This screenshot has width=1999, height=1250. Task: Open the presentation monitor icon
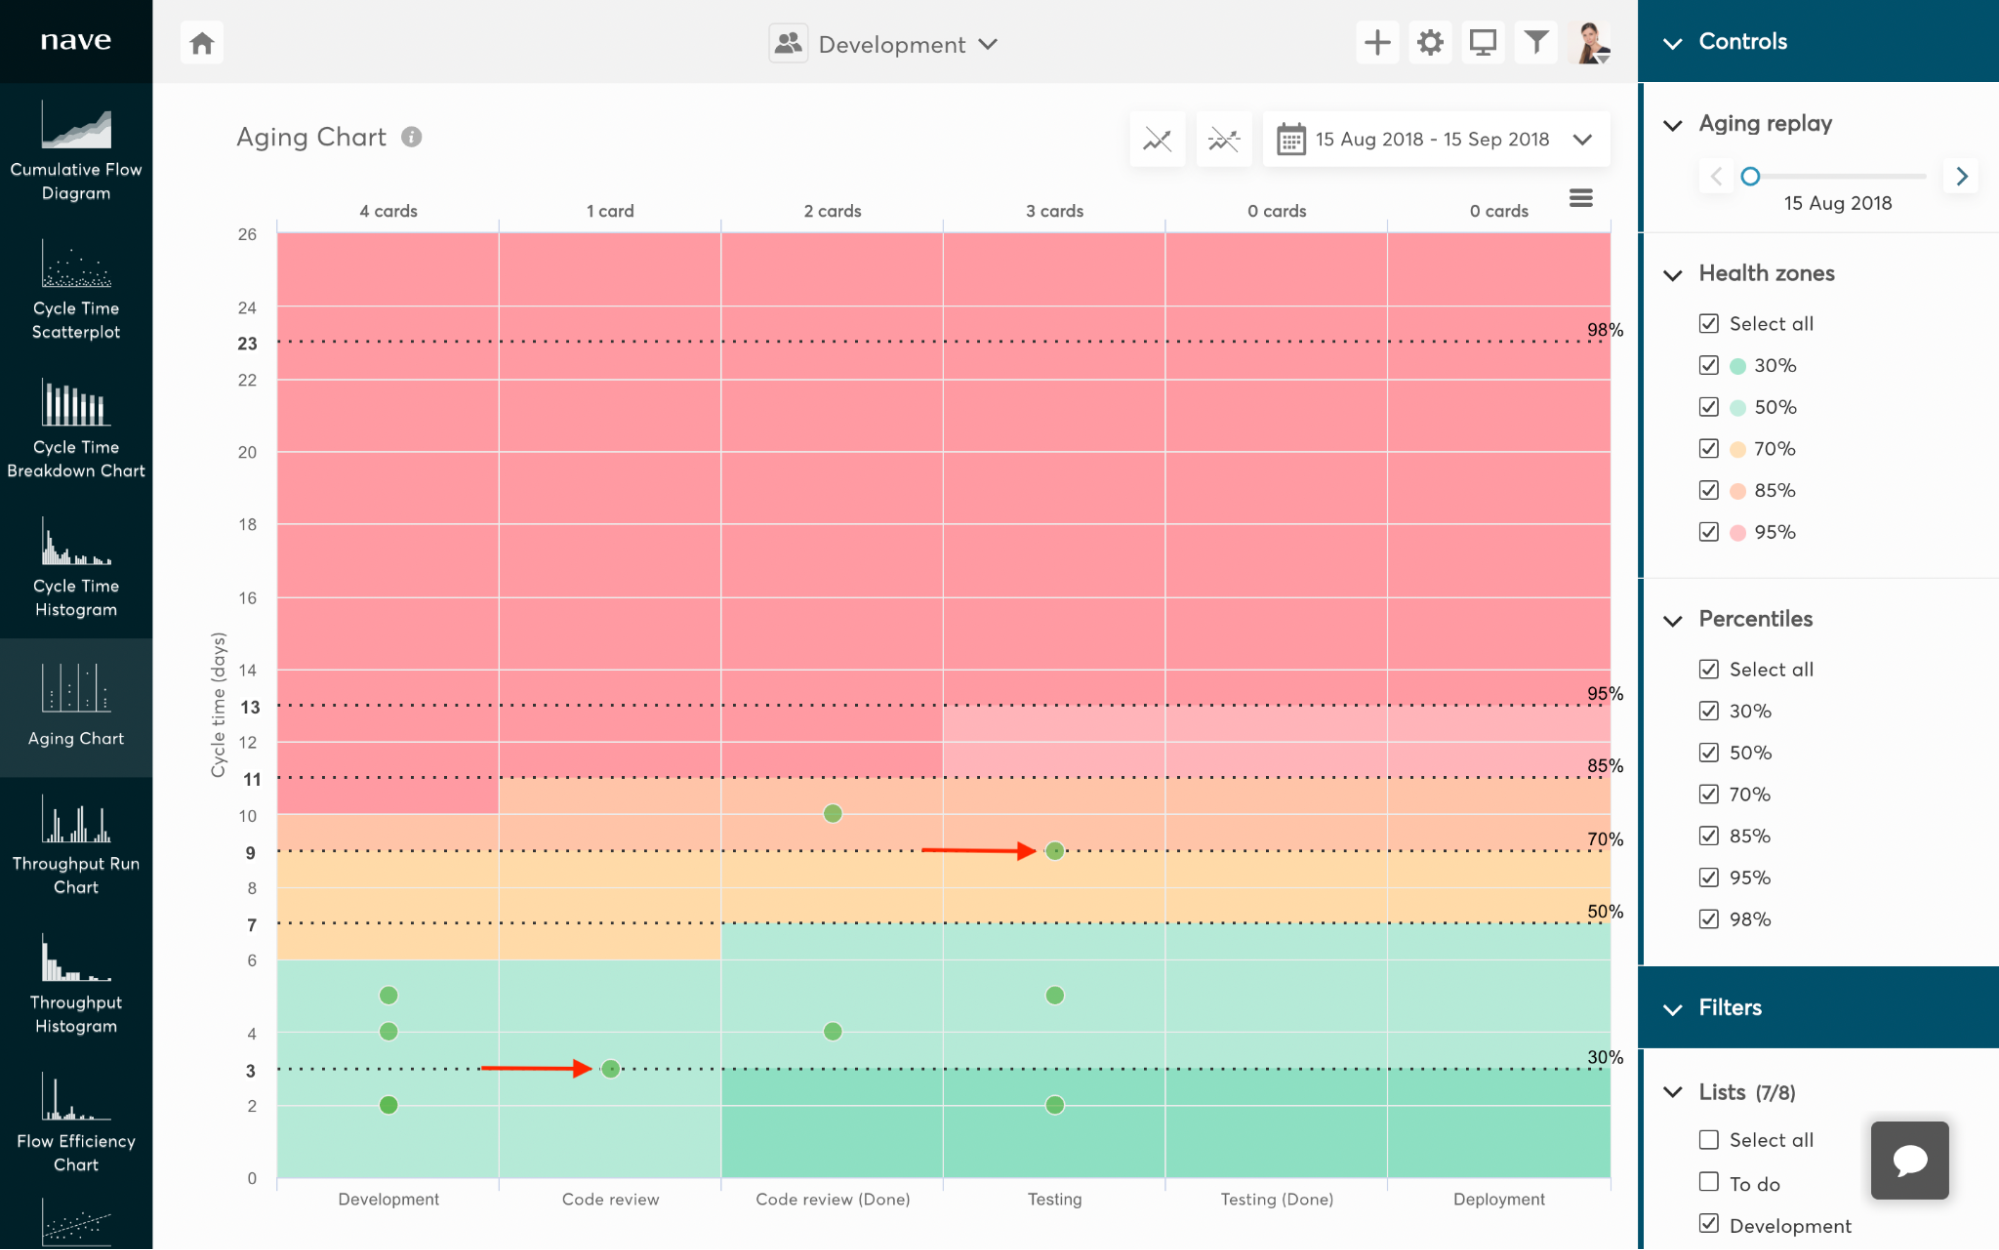tap(1482, 43)
